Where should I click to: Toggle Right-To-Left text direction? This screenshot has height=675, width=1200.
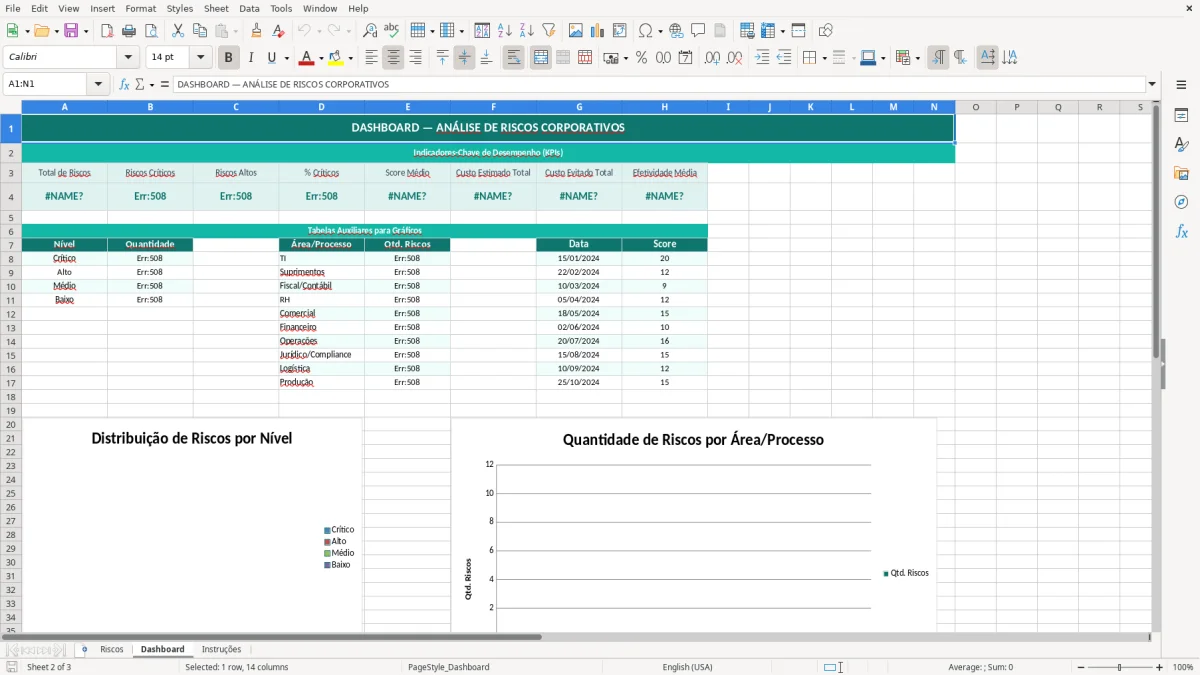click(x=959, y=58)
